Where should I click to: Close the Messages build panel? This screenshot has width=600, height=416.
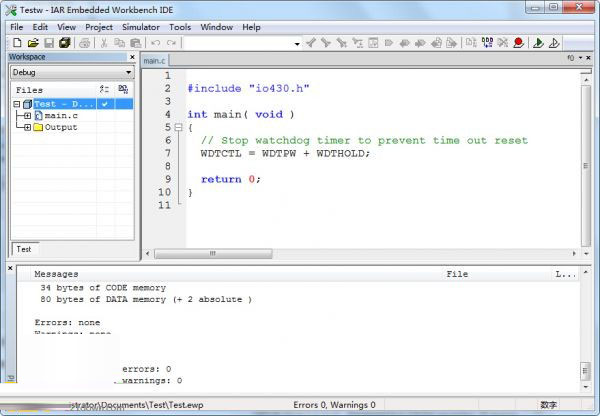10,268
